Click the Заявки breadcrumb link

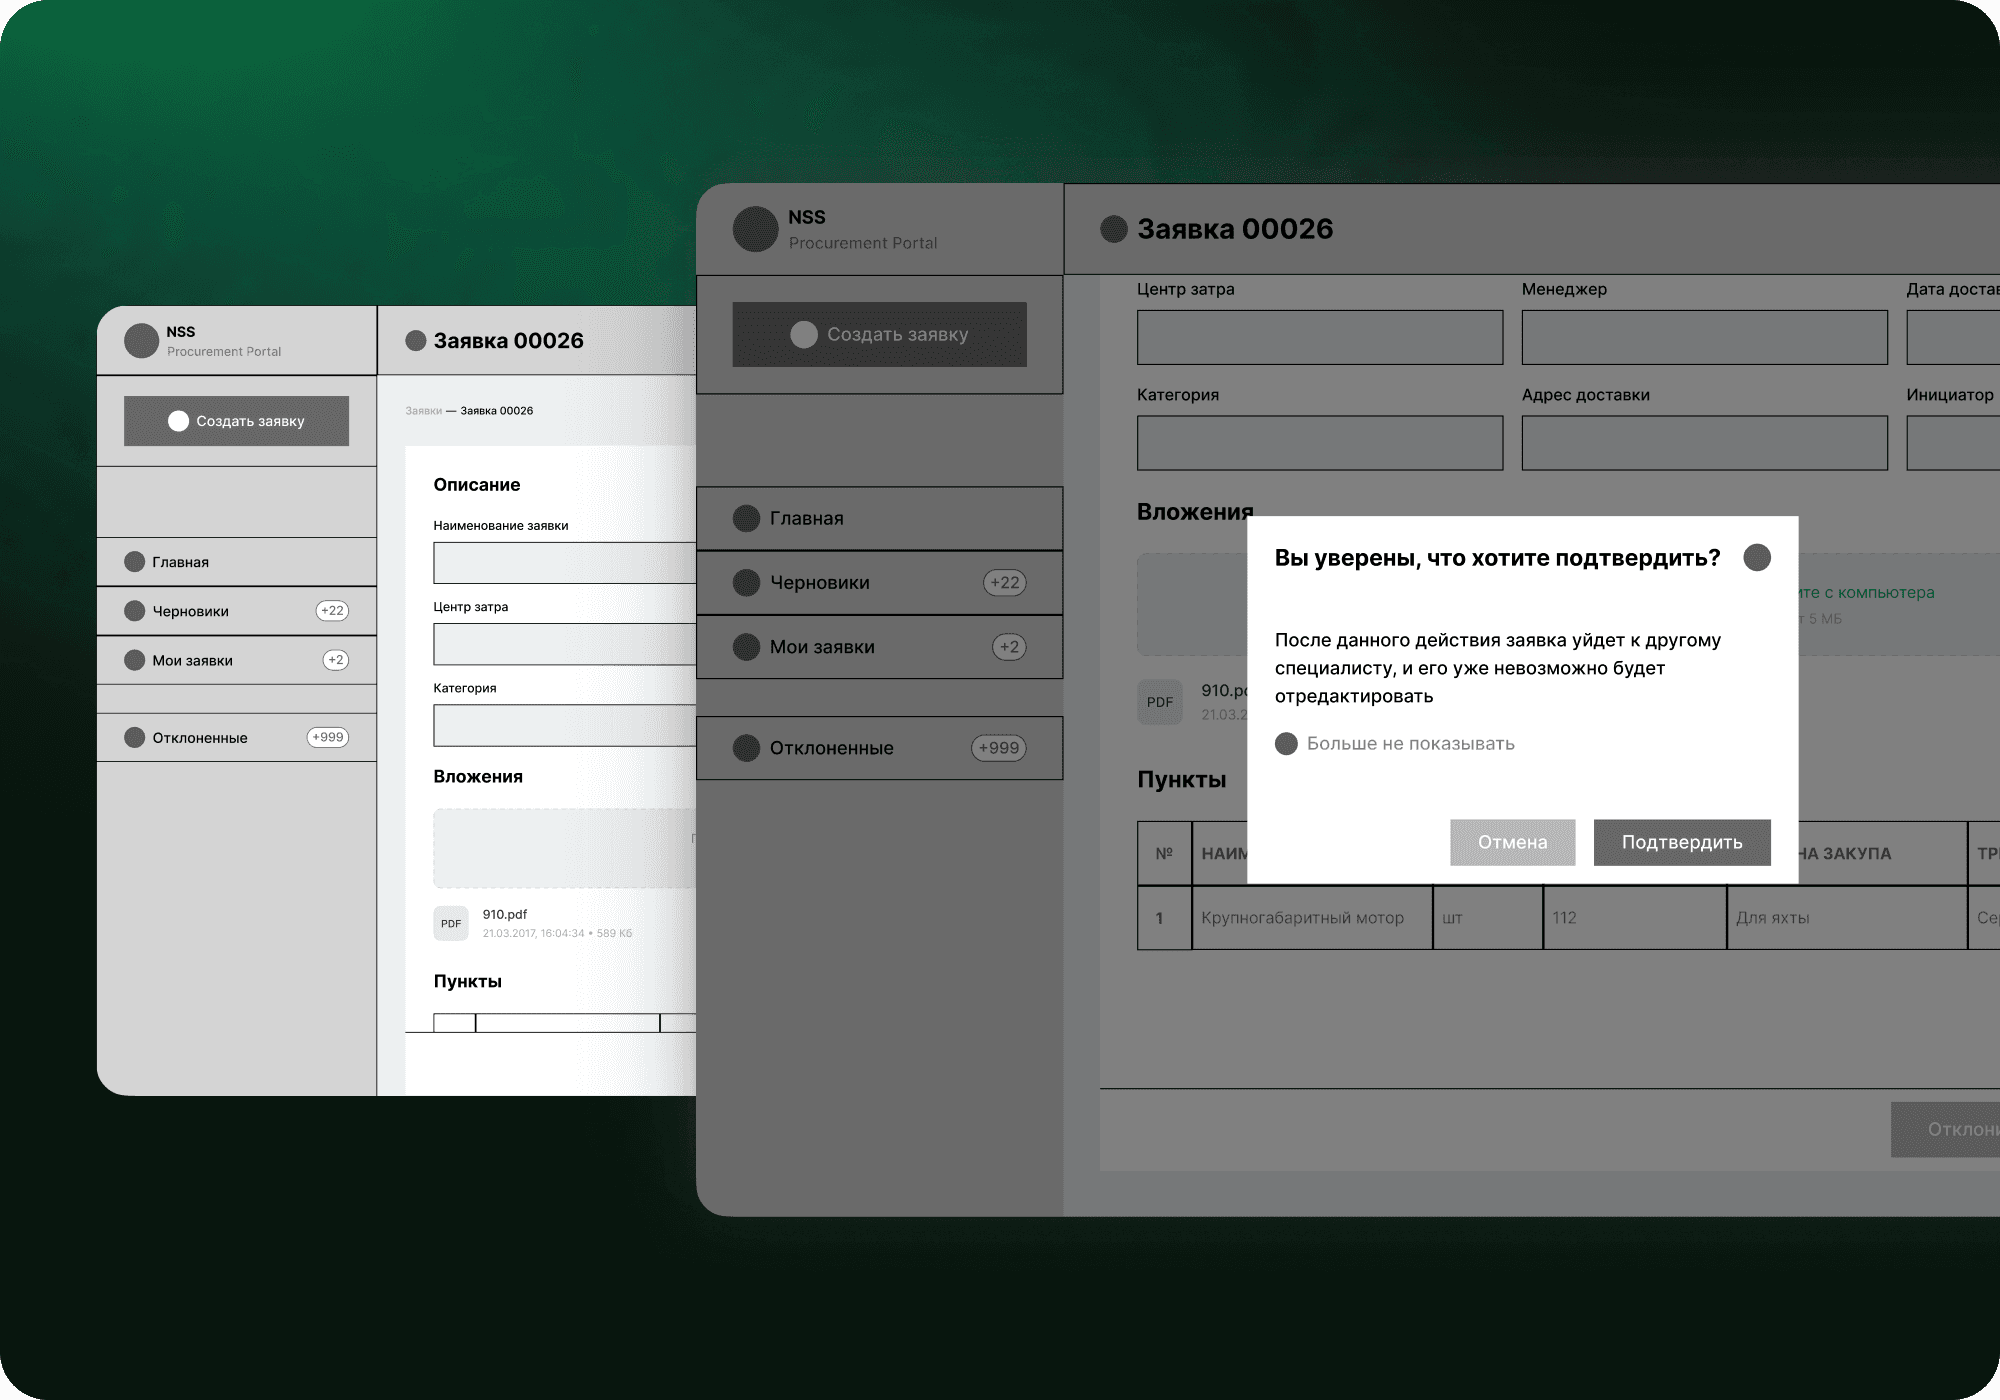[x=423, y=411]
